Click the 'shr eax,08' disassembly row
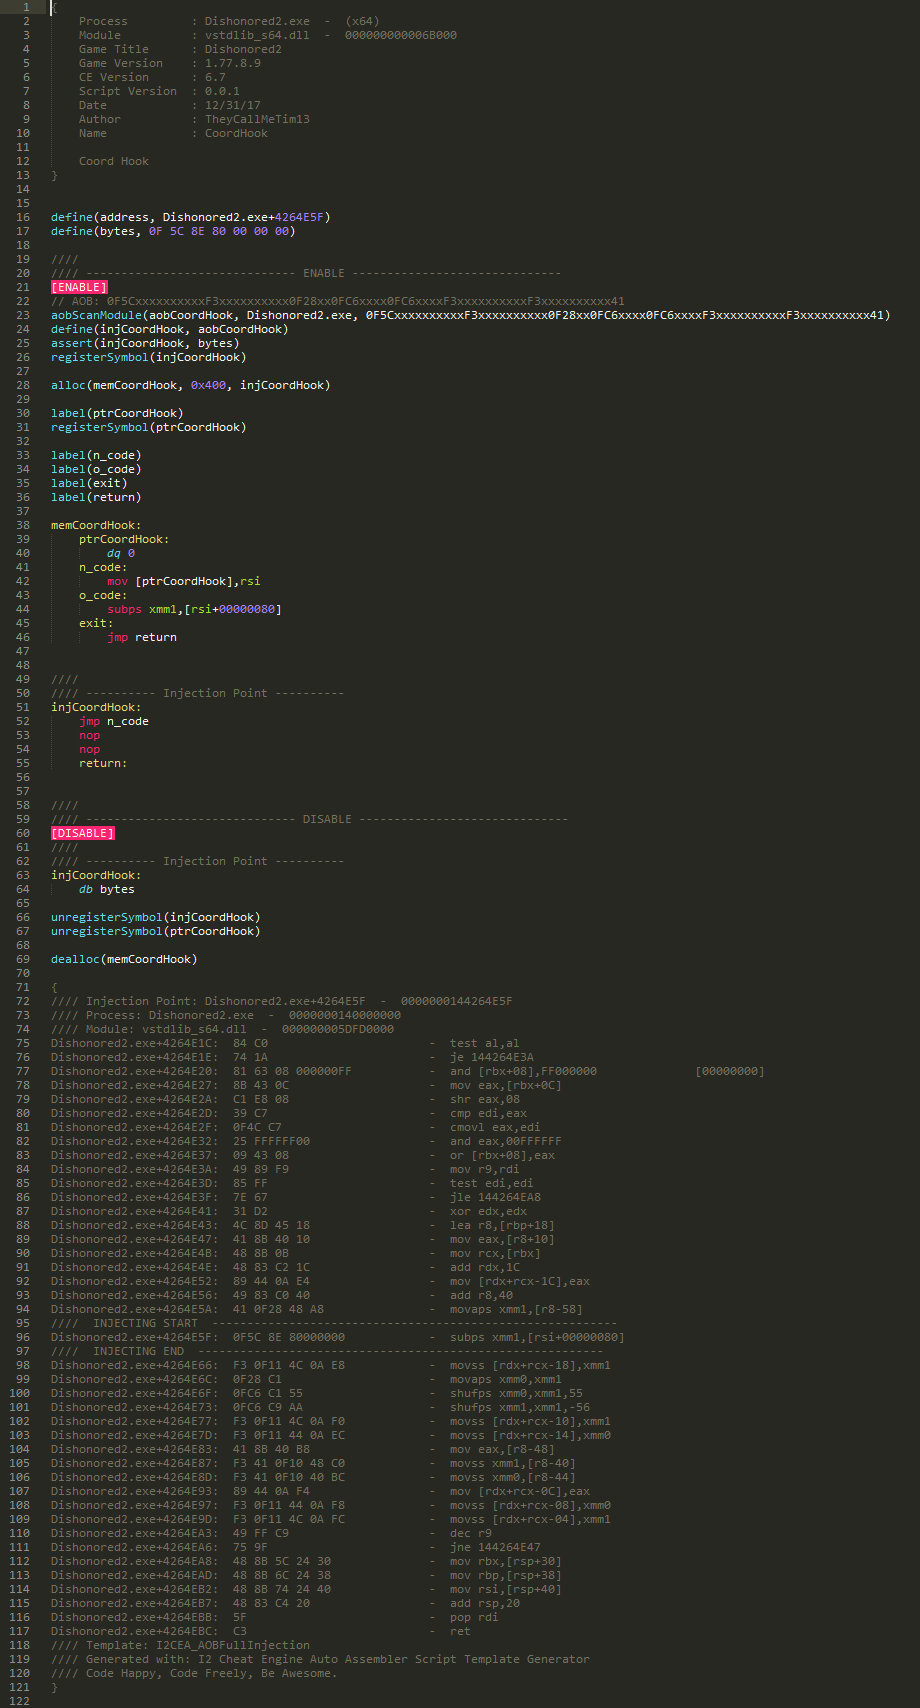The width and height of the screenshot is (920, 1708). click(x=285, y=1099)
